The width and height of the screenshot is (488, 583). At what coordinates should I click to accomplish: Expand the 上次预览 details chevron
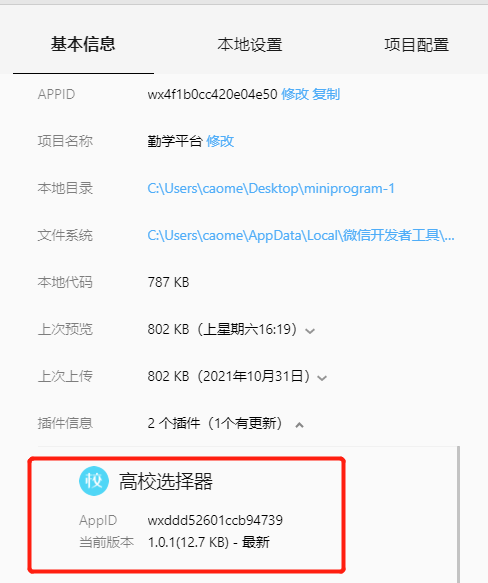(310, 331)
